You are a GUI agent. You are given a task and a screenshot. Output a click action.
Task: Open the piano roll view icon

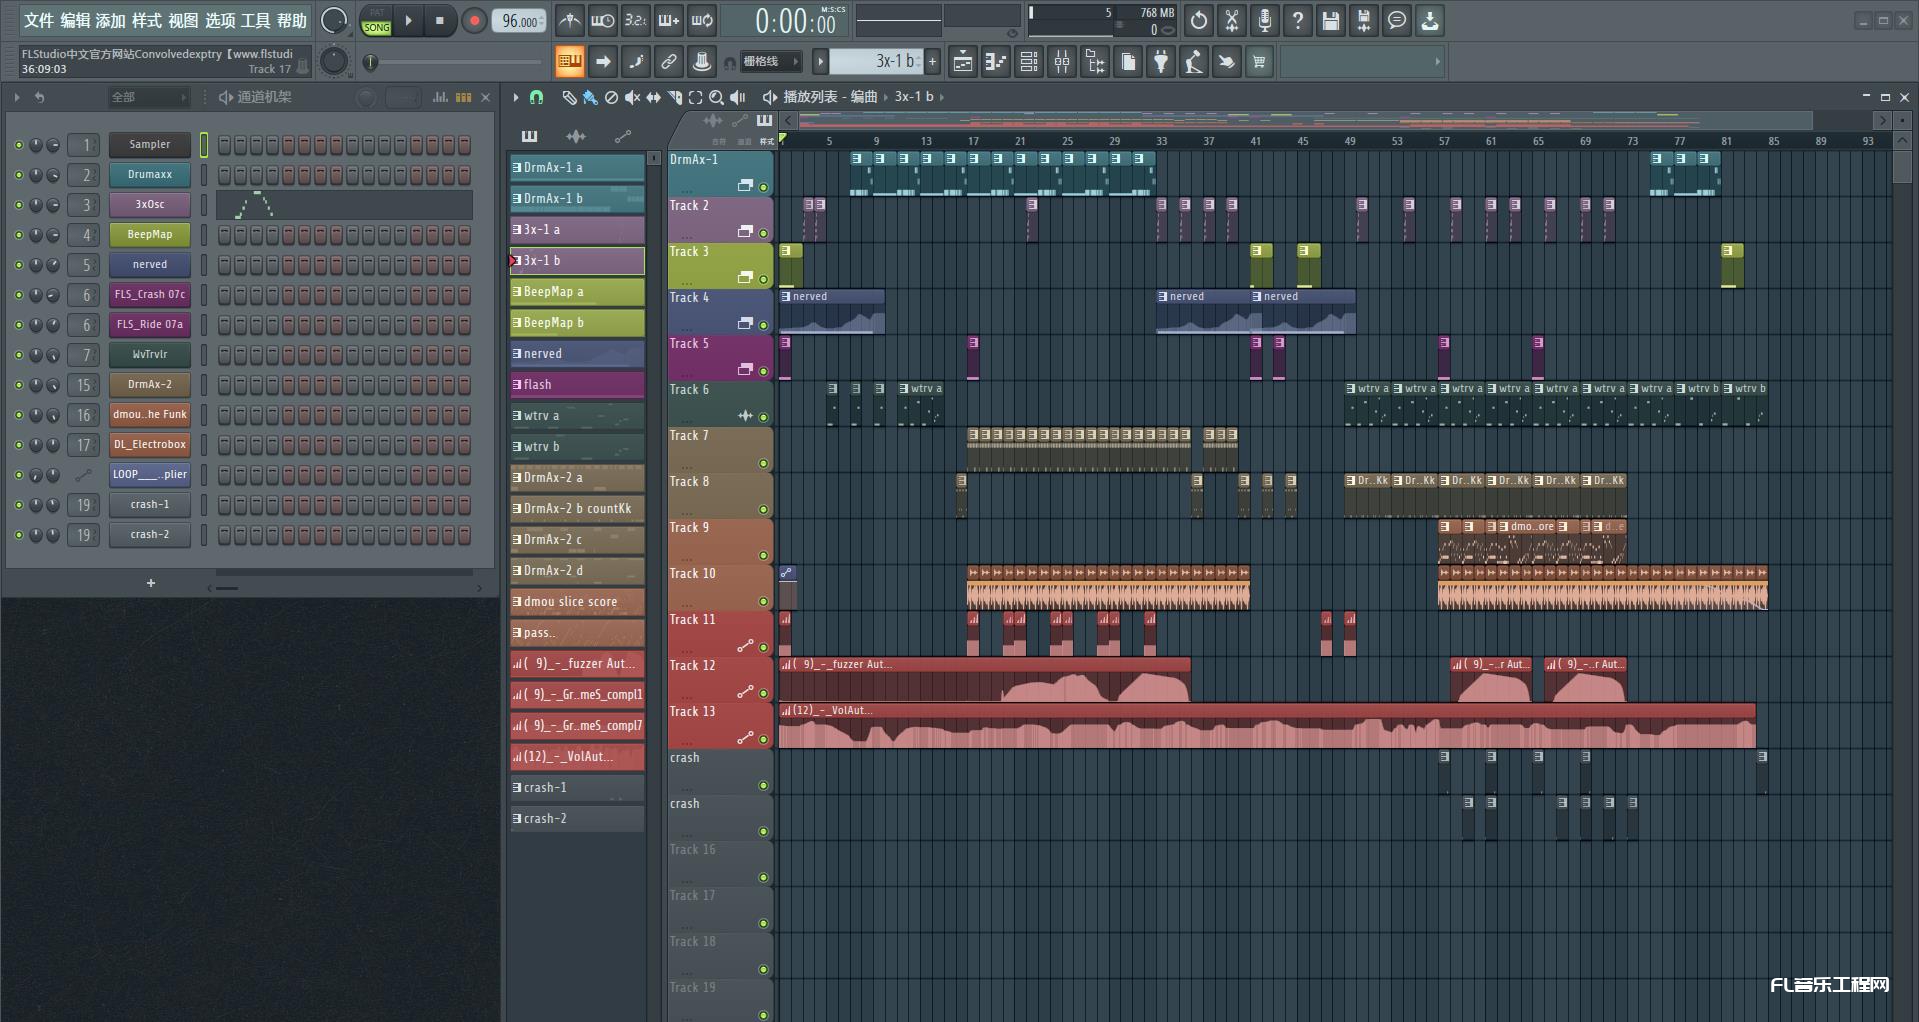996,62
